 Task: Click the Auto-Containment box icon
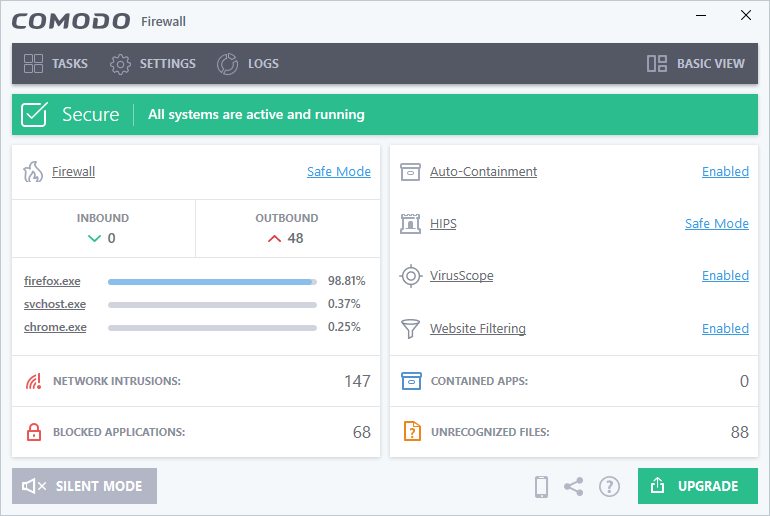pyautogui.click(x=410, y=172)
